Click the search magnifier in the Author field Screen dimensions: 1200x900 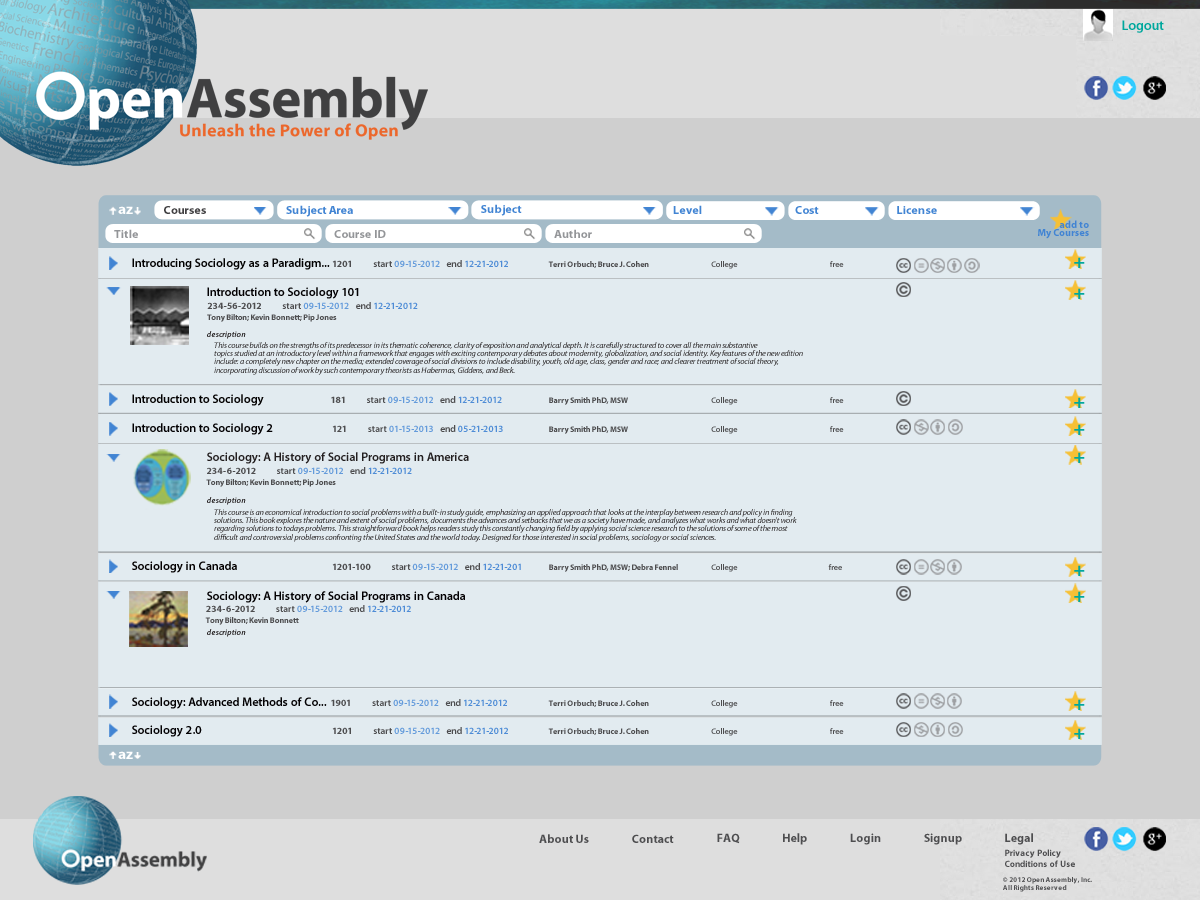click(750, 233)
